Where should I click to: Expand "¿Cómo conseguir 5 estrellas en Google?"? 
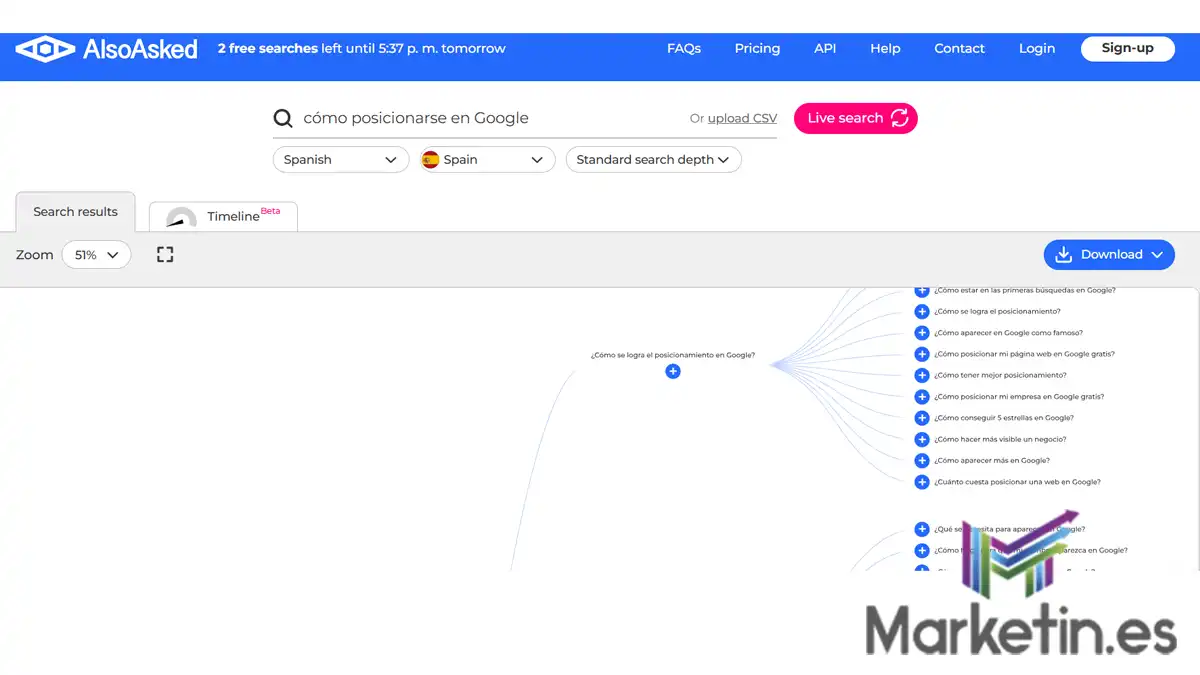coord(921,417)
